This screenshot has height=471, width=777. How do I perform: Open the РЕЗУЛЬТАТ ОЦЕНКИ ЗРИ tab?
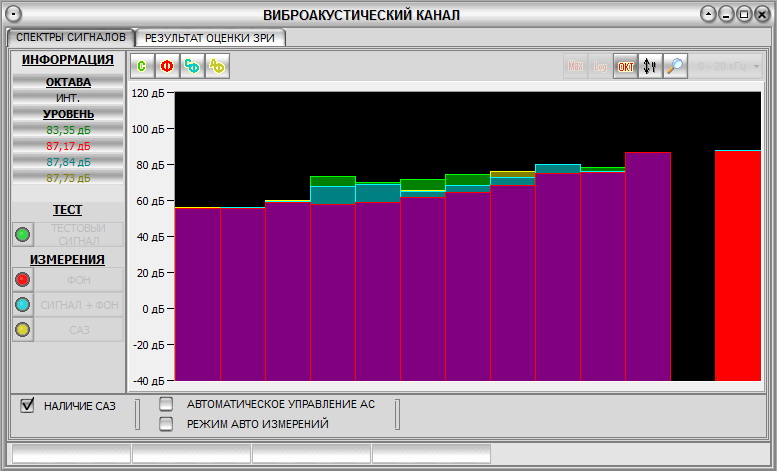211,37
